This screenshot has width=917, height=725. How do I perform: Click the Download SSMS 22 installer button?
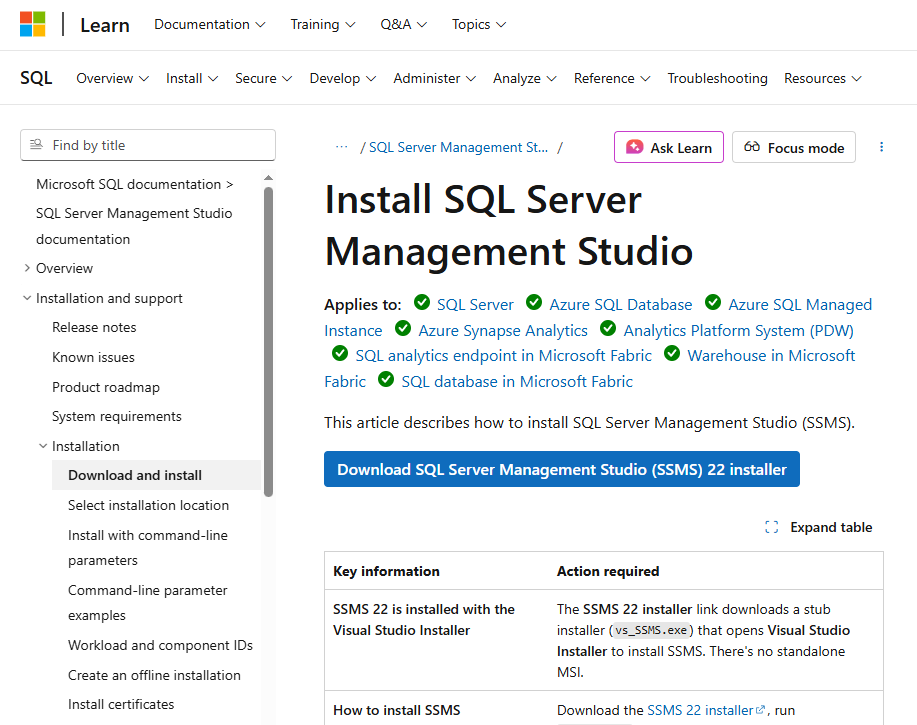pos(561,469)
